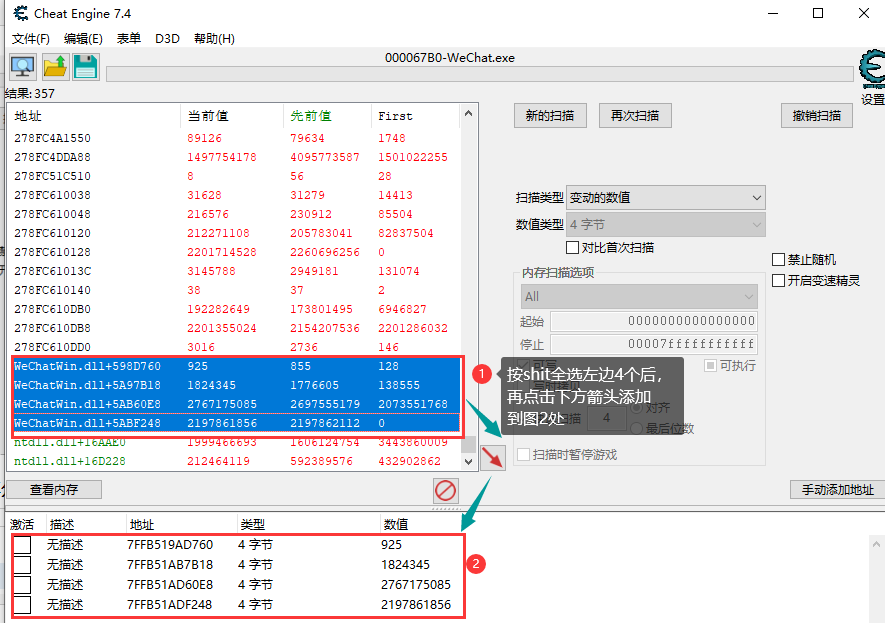Open the process list computer icon
The width and height of the screenshot is (885, 623).
click(x=23, y=67)
